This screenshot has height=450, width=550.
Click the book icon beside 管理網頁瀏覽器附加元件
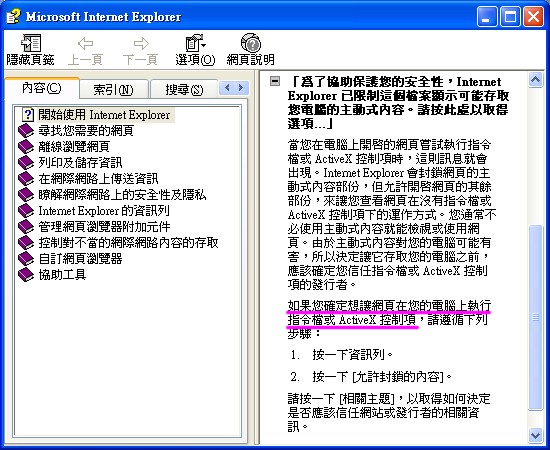tap(26, 227)
